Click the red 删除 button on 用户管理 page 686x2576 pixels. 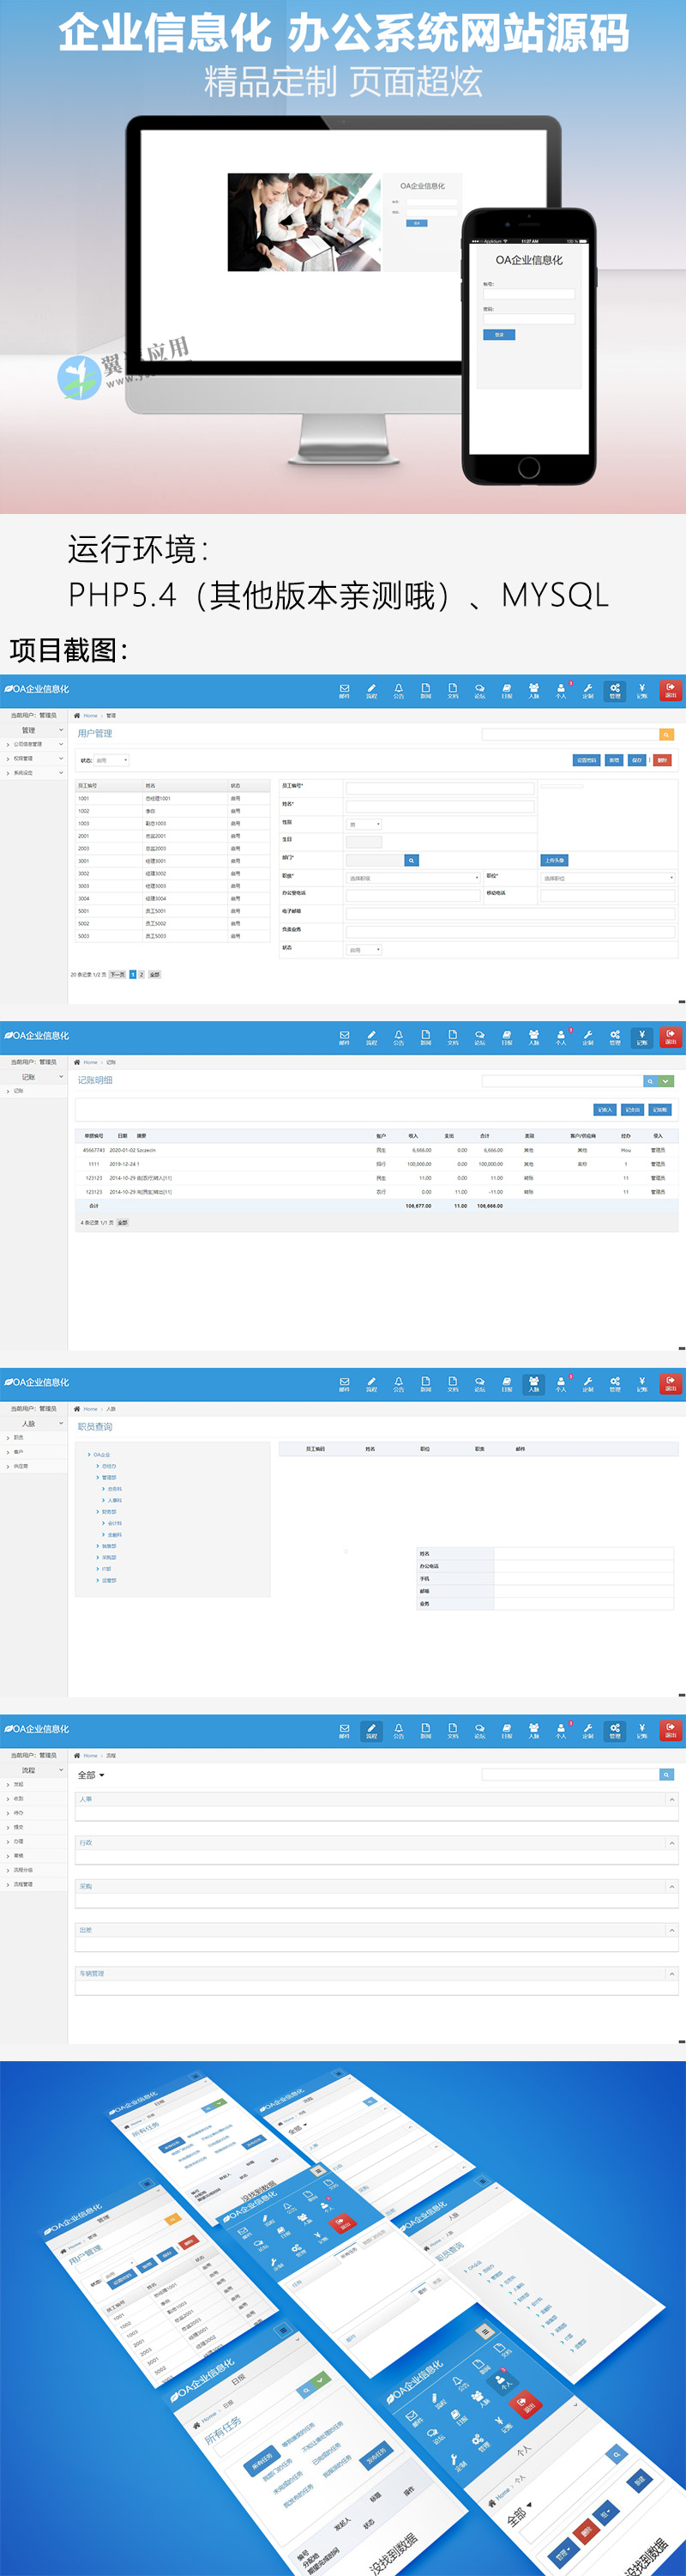(x=661, y=760)
